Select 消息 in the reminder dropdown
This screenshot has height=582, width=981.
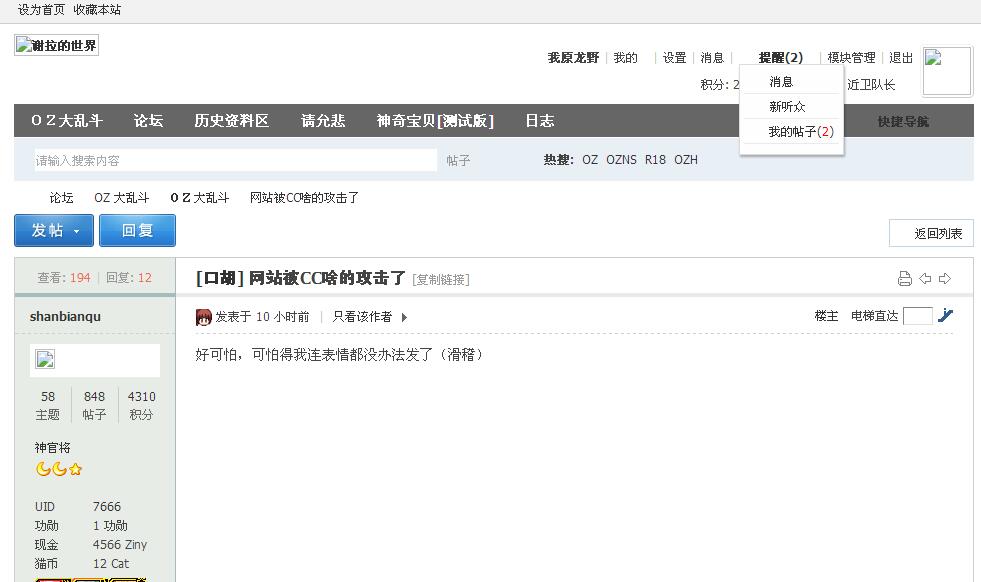781,82
